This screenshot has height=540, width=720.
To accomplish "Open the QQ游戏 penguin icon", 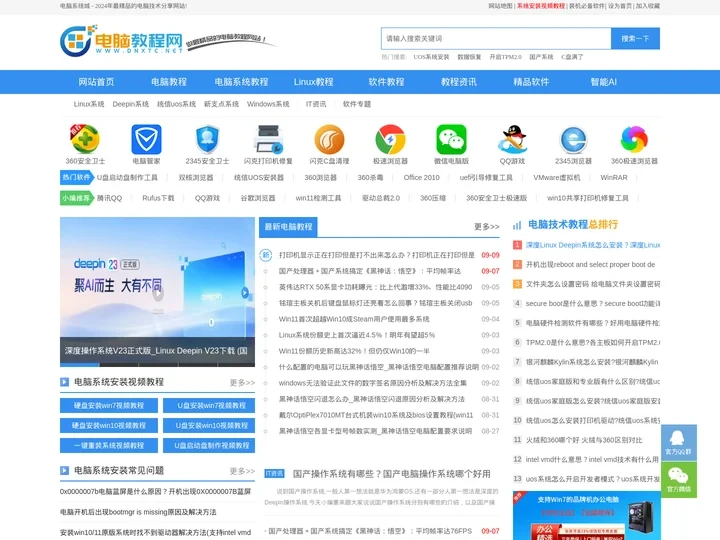I will [512, 139].
